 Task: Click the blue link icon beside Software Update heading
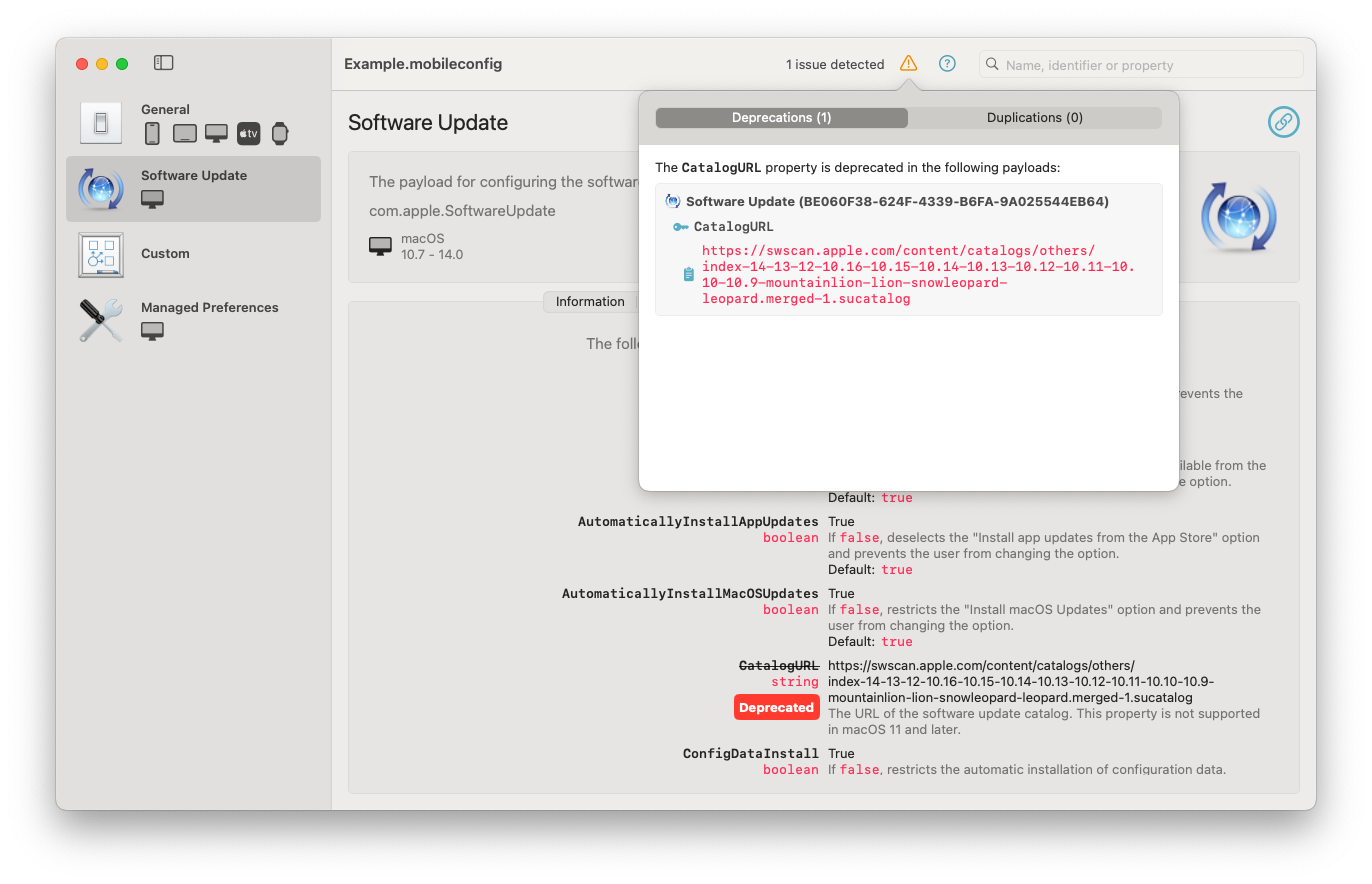1283,122
